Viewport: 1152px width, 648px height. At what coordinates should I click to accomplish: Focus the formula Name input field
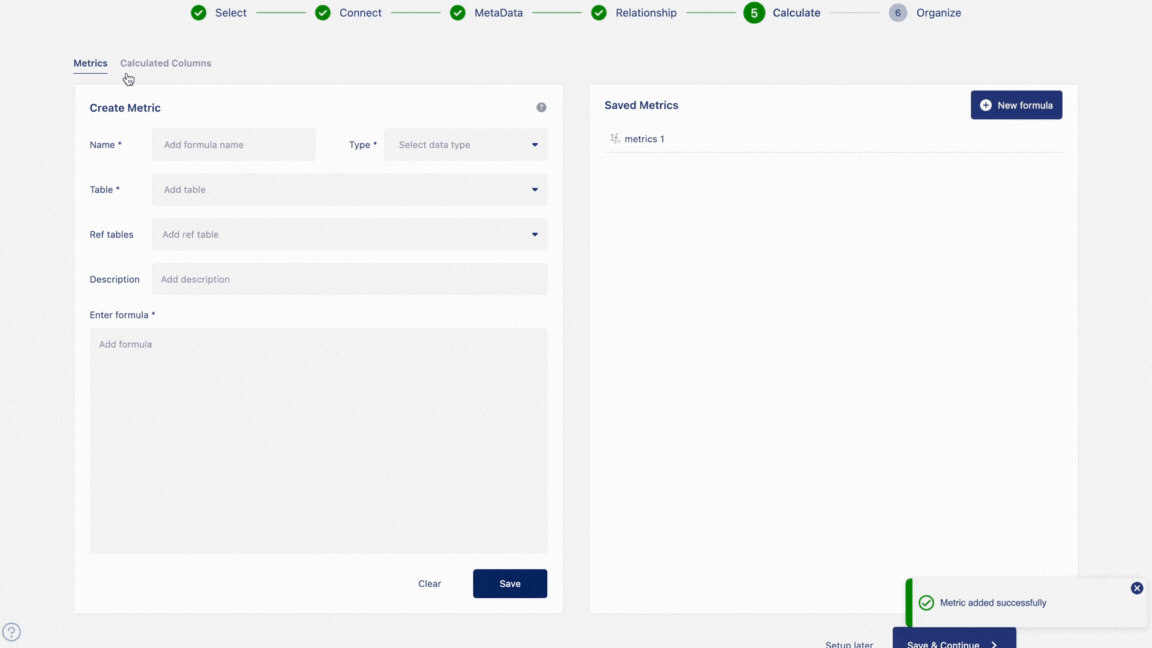234,145
